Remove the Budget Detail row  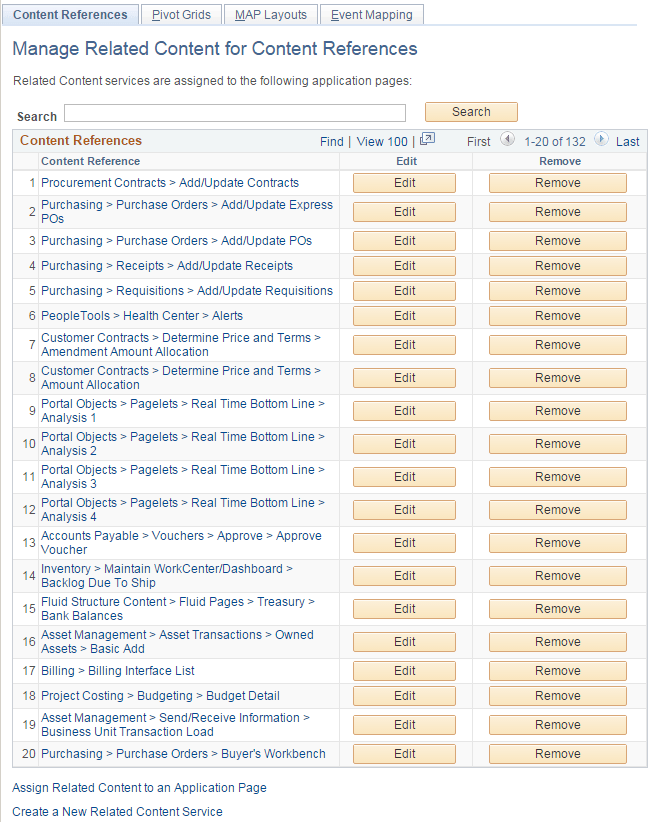coord(557,696)
